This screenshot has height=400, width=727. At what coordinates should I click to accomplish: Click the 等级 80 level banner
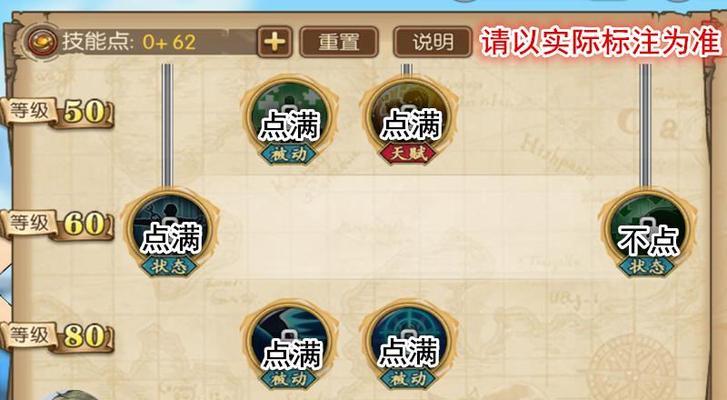(57, 336)
